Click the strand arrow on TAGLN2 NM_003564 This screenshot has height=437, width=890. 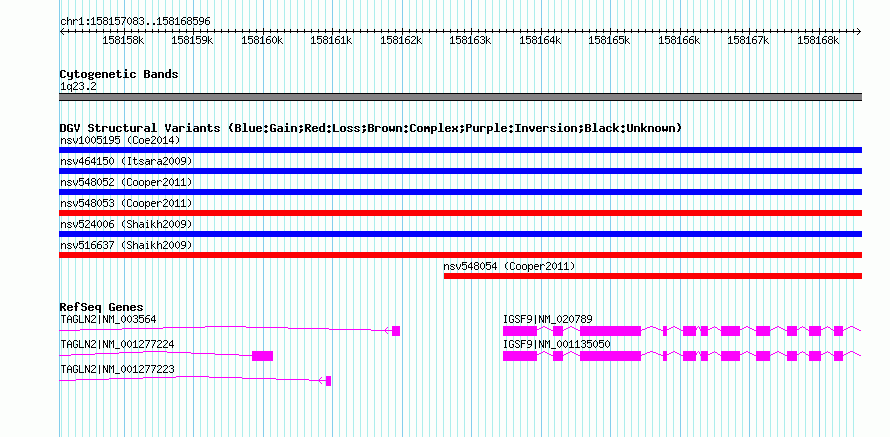click(x=388, y=331)
